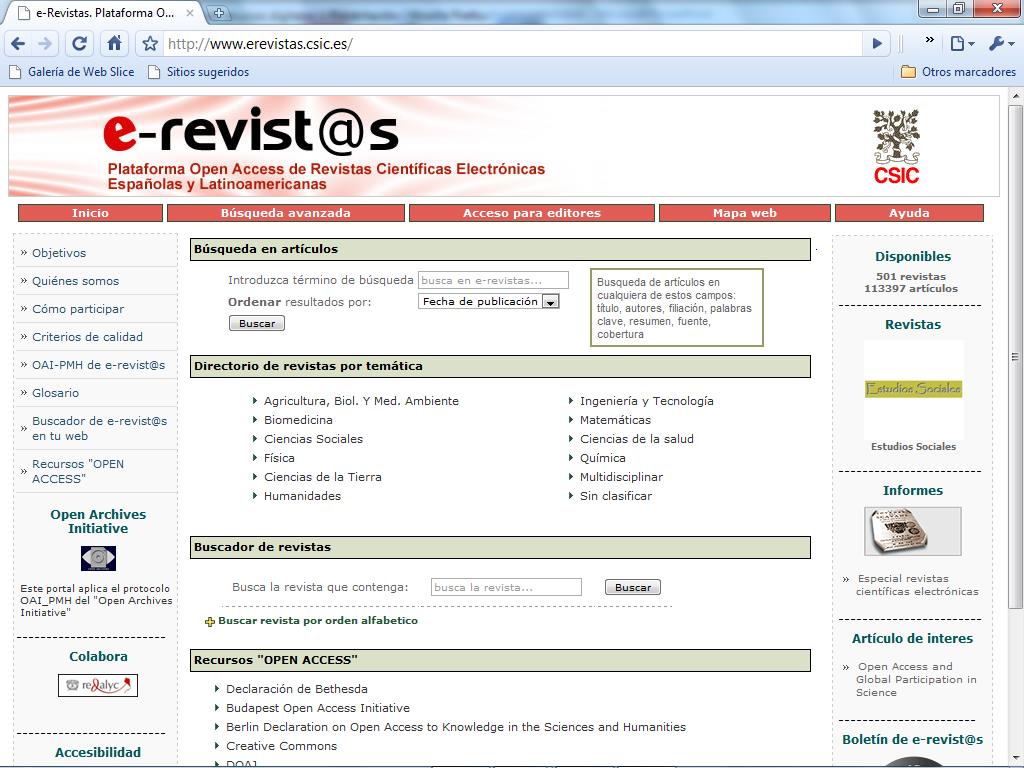Open Ciencias de la salud category
Screen dimensions: 1024x768
click(x=637, y=439)
